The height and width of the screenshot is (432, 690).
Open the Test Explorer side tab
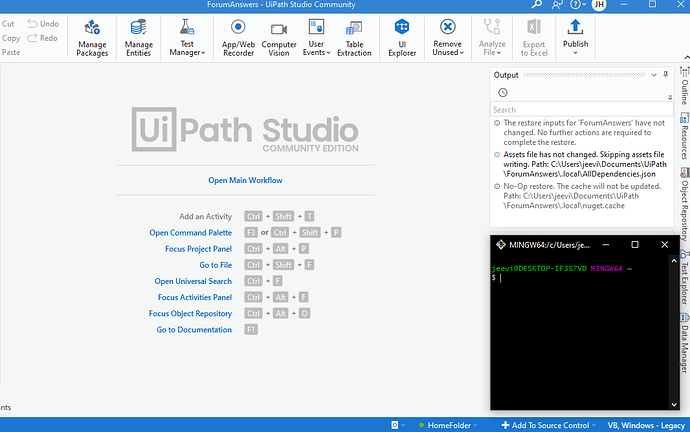(x=684, y=278)
